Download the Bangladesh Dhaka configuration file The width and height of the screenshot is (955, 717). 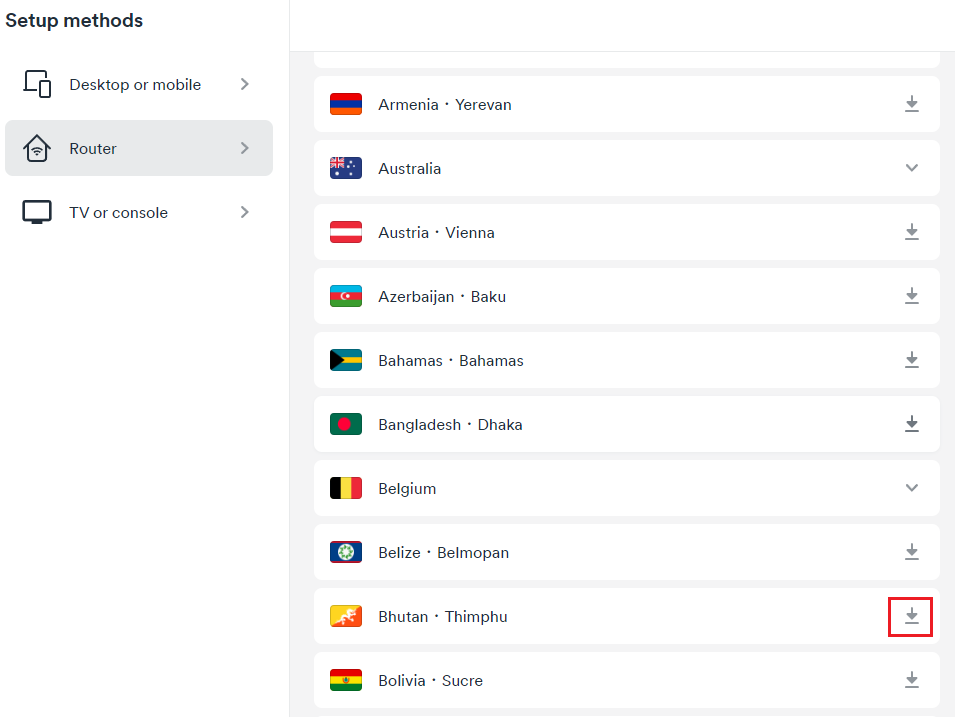point(911,424)
